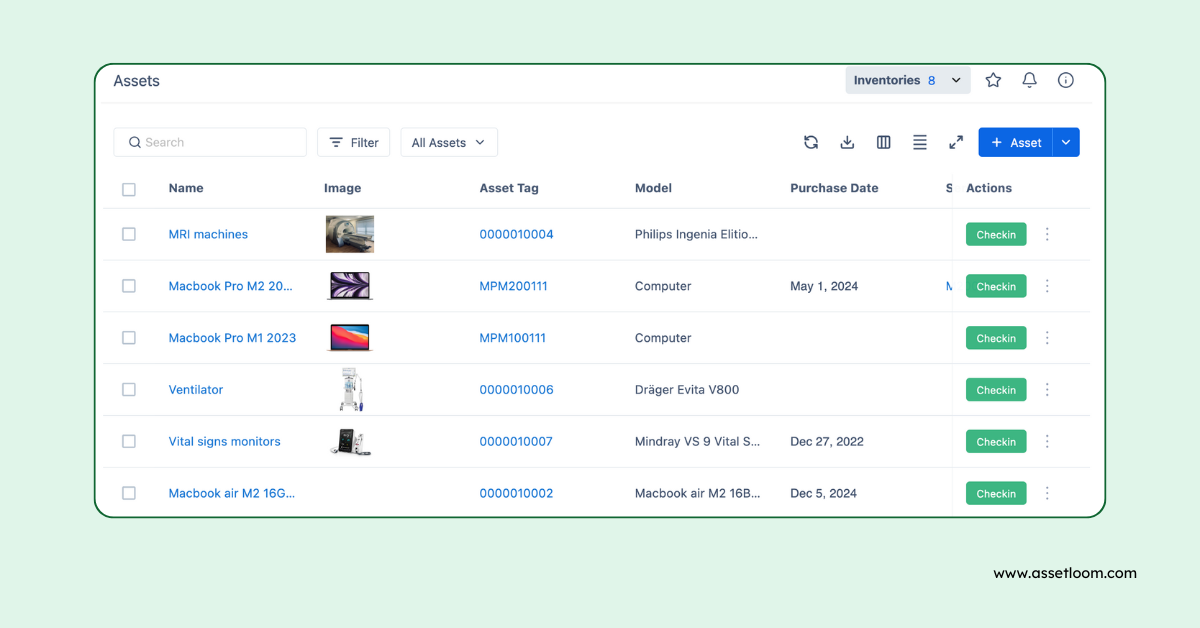Tick the Ventilator row checkbox

129,390
